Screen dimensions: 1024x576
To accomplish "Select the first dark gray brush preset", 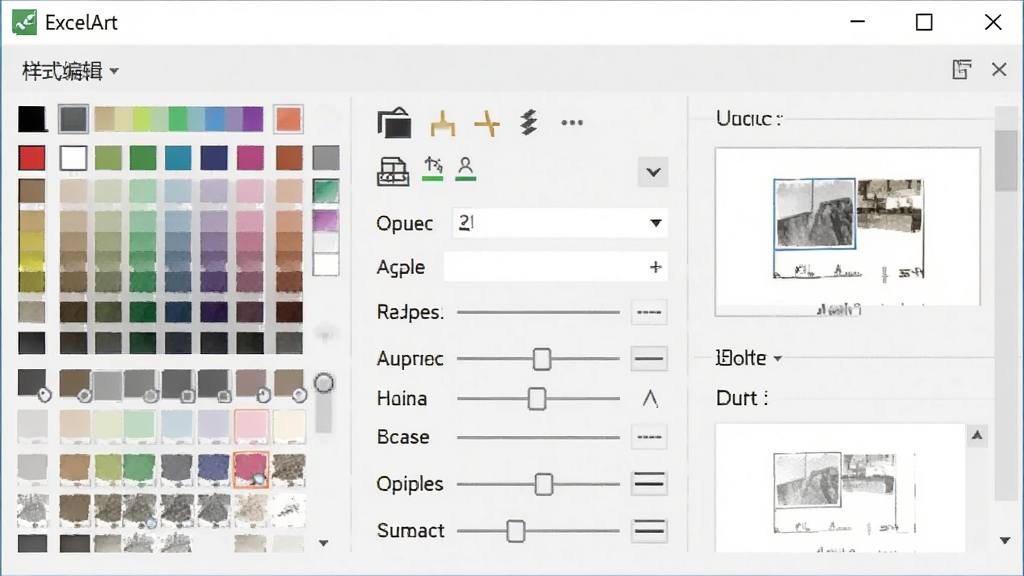I will [x=33, y=384].
